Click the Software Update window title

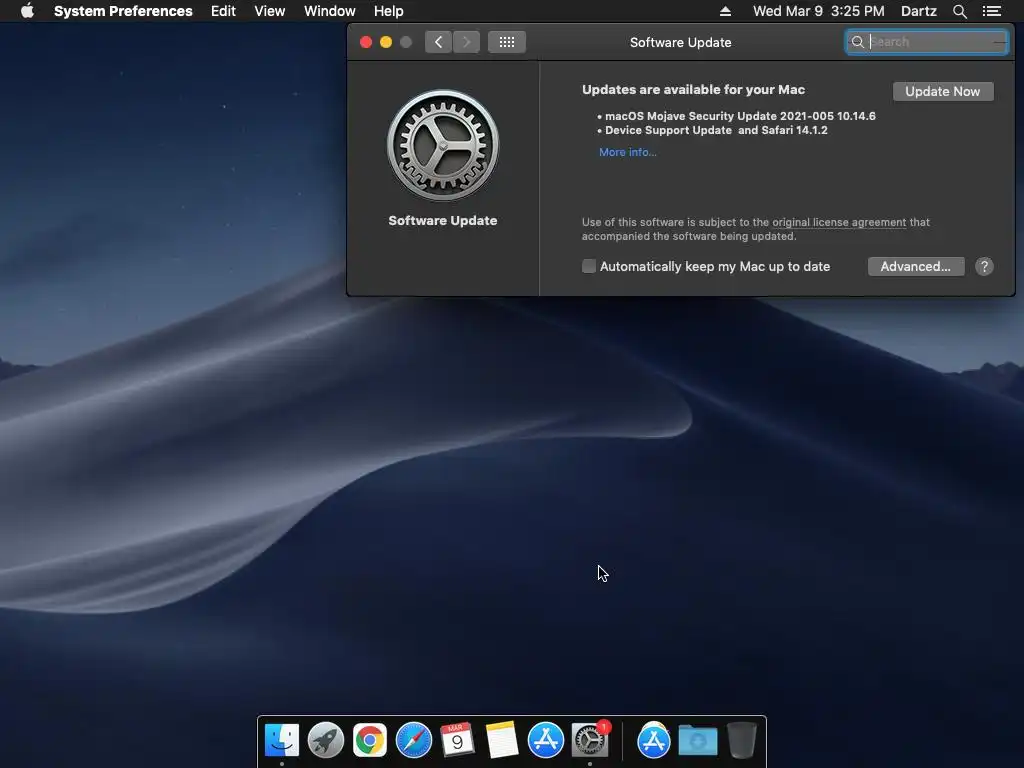(x=680, y=42)
